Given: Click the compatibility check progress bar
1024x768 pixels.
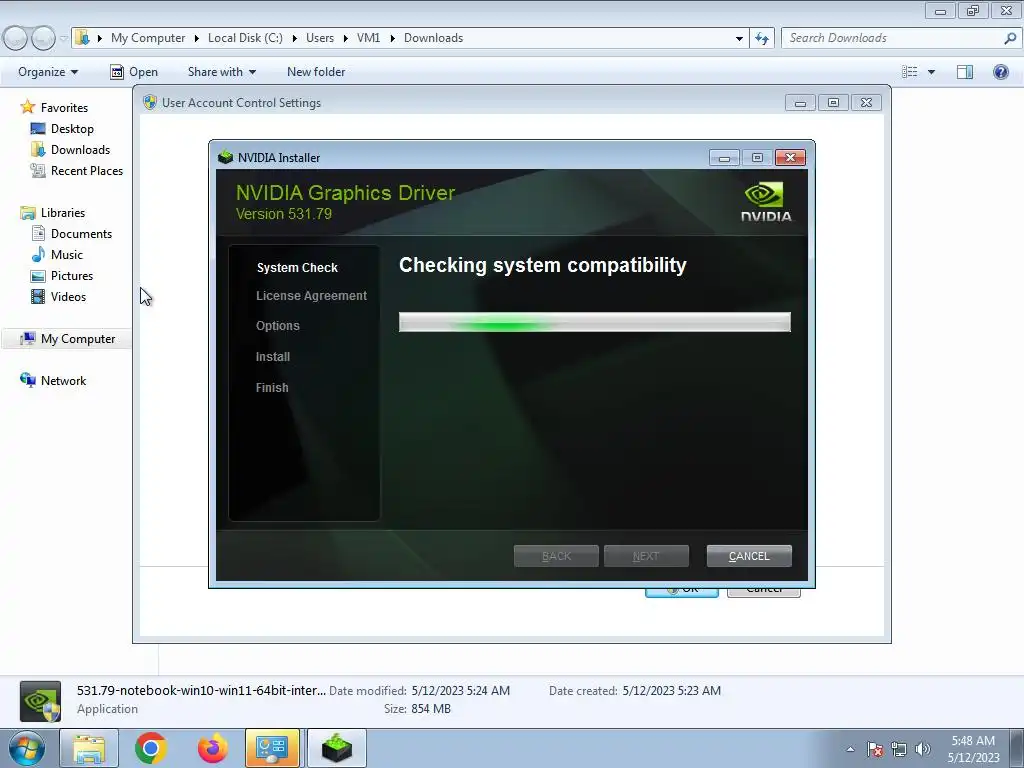Looking at the screenshot, I should tap(594, 322).
